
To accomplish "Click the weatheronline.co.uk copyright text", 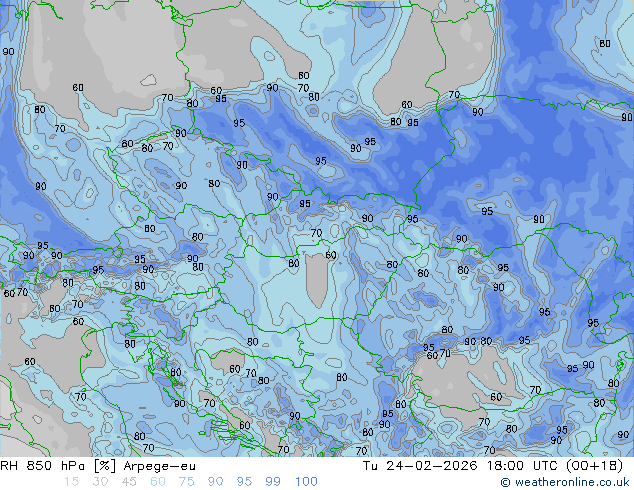I will 565,482.
